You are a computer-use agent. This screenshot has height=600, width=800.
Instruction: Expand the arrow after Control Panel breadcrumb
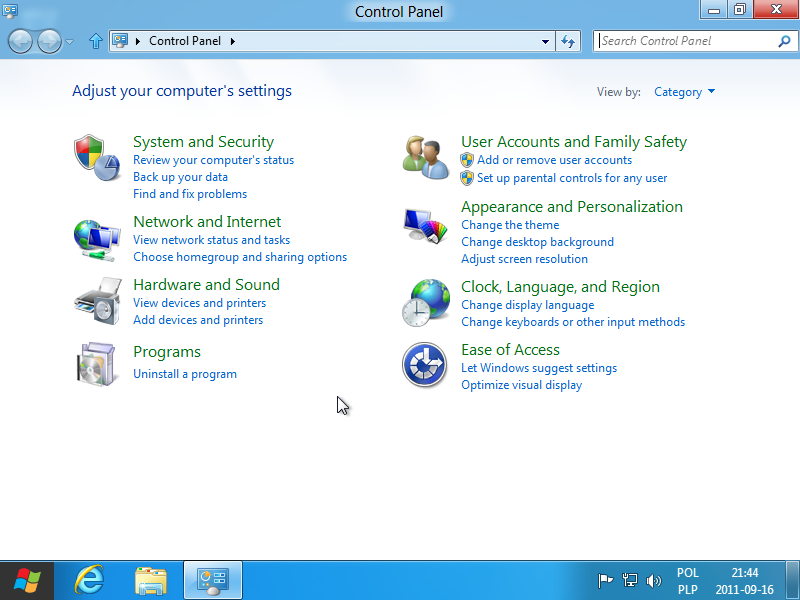[x=233, y=41]
